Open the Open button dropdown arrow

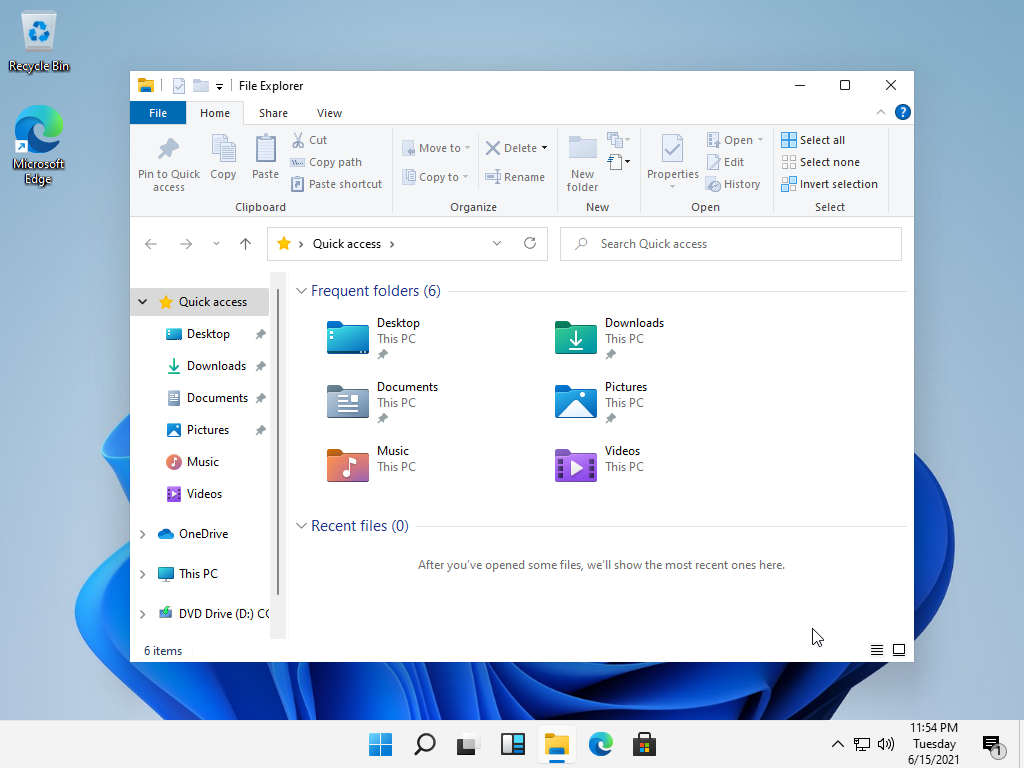(x=760, y=140)
